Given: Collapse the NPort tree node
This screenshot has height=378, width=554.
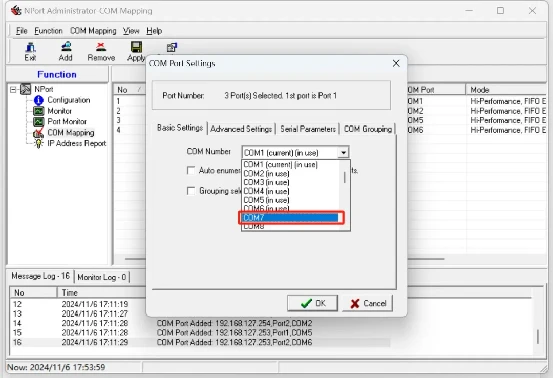Looking at the screenshot, I should (x=13, y=89).
